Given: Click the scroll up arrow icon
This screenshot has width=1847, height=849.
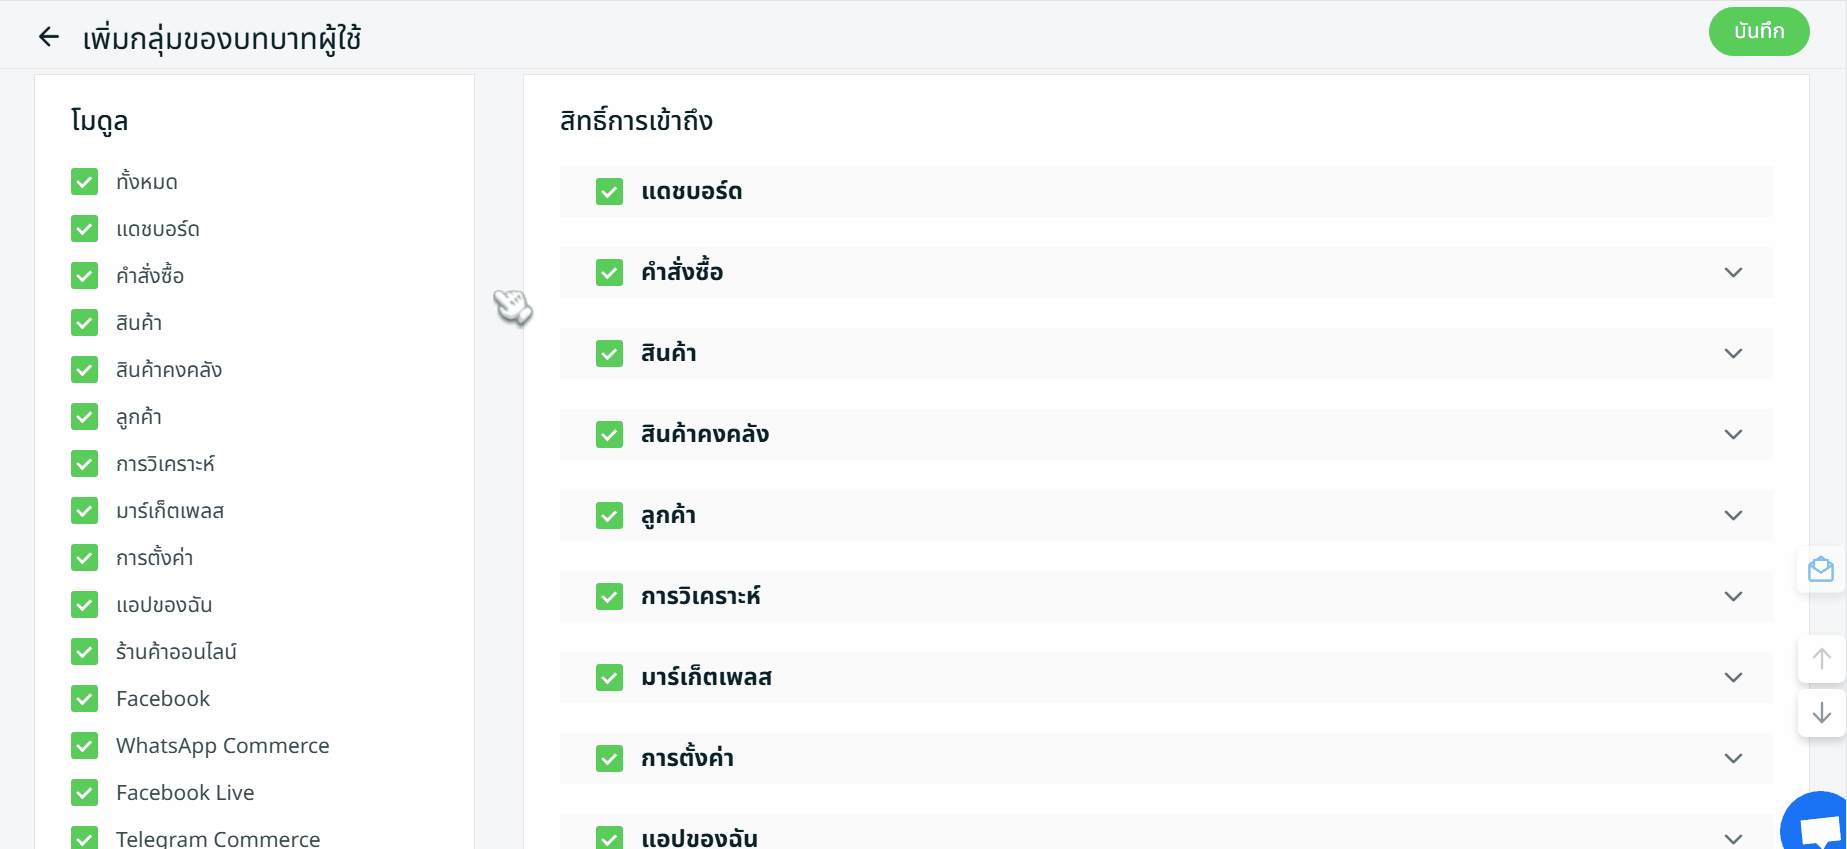Looking at the screenshot, I should pos(1821,659).
